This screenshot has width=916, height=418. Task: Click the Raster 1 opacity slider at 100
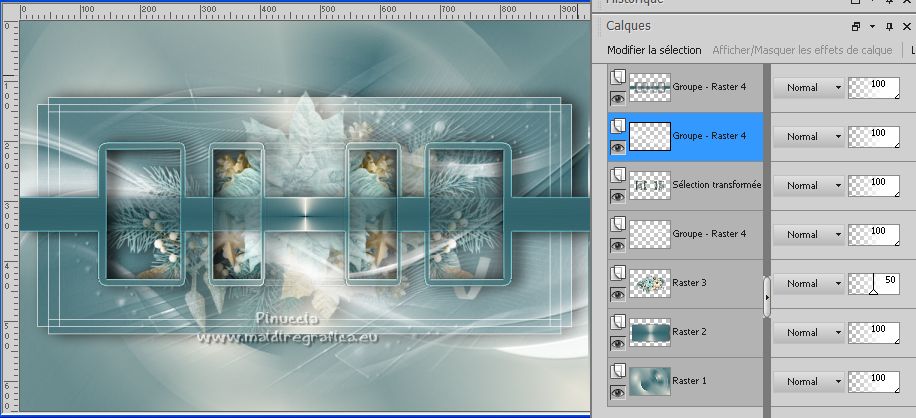tap(874, 381)
